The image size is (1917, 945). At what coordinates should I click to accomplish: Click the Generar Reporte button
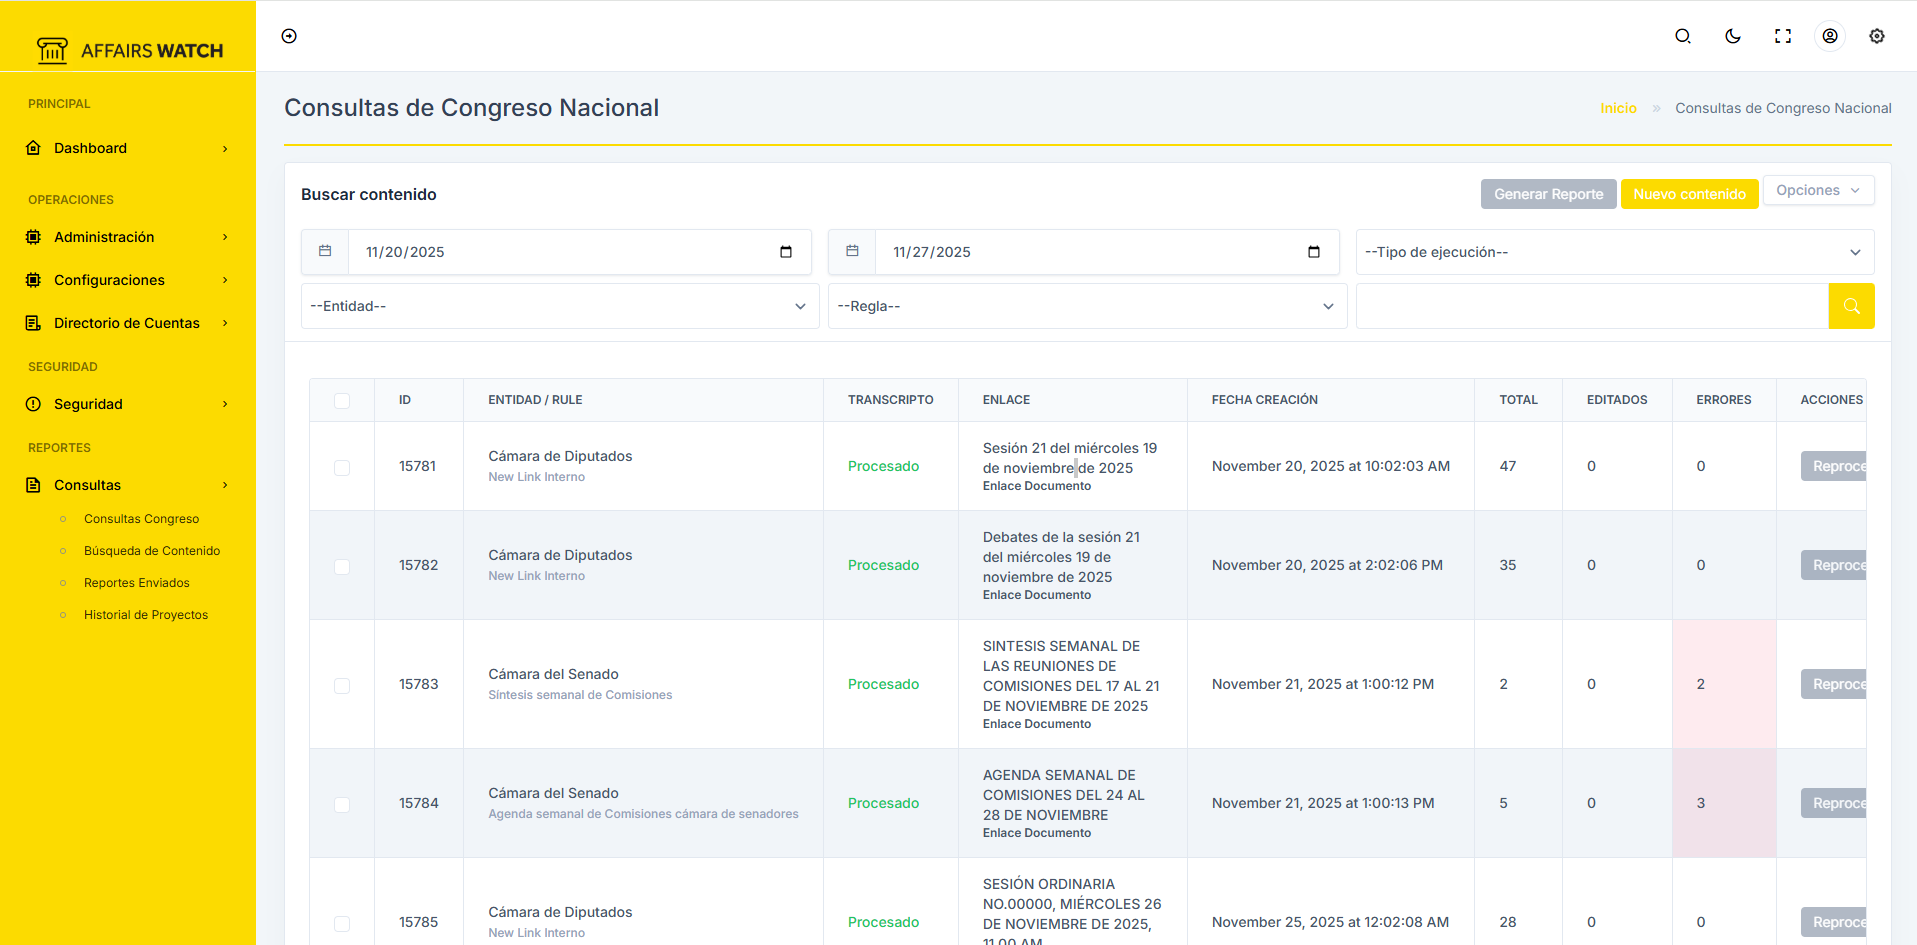[x=1548, y=194]
